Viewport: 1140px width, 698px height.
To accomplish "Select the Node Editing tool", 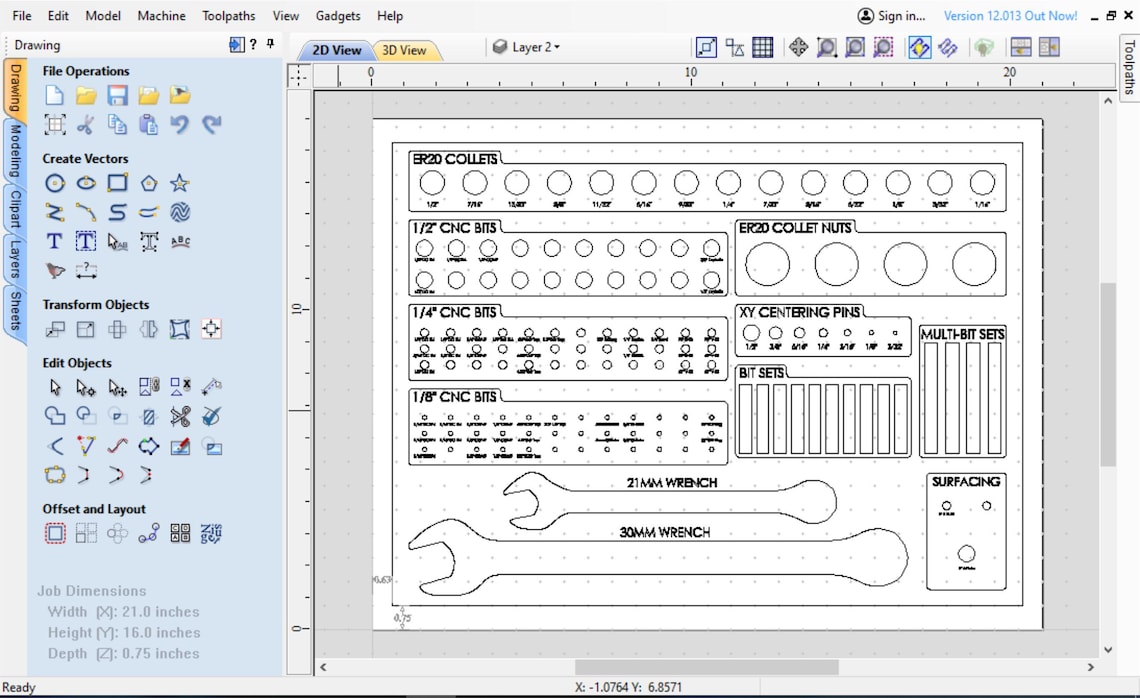I will [x=86, y=388].
